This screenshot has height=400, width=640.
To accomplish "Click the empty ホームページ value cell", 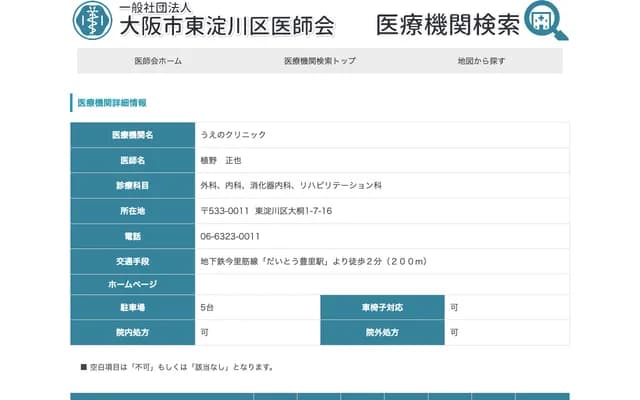I will point(382,284).
